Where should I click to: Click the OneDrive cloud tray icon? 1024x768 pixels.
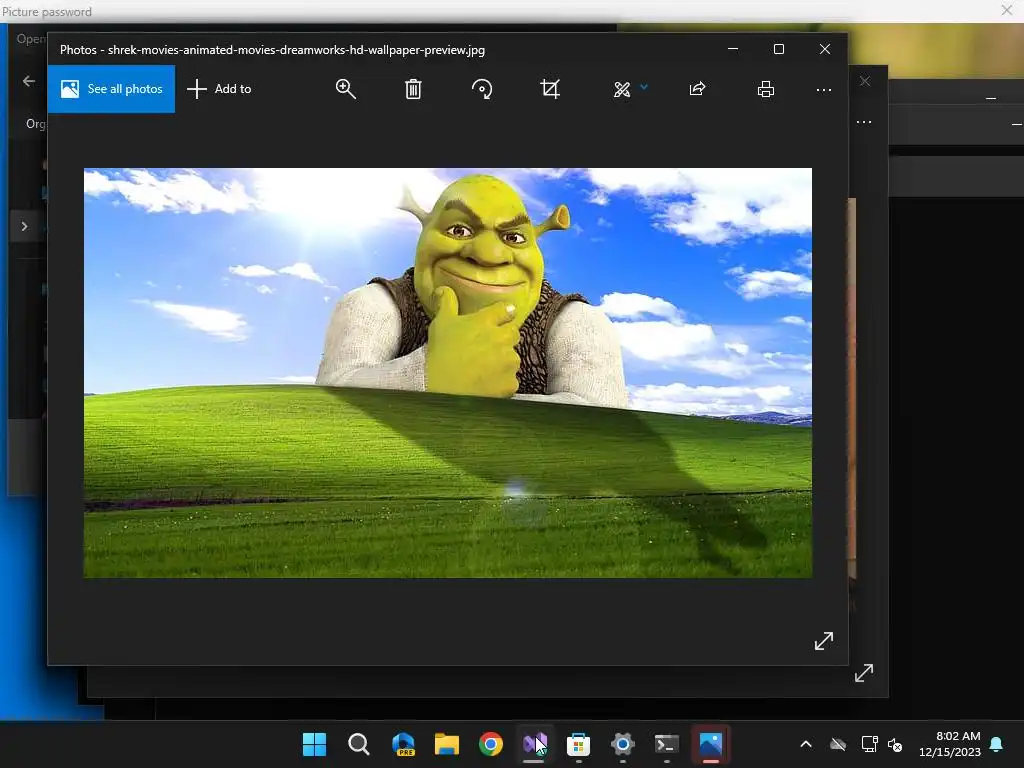tap(838, 744)
